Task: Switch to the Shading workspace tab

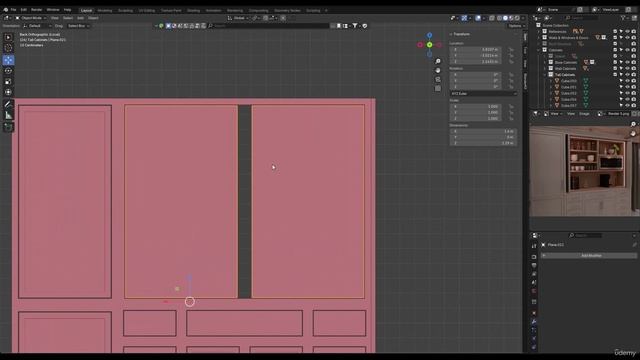Action: point(193,10)
